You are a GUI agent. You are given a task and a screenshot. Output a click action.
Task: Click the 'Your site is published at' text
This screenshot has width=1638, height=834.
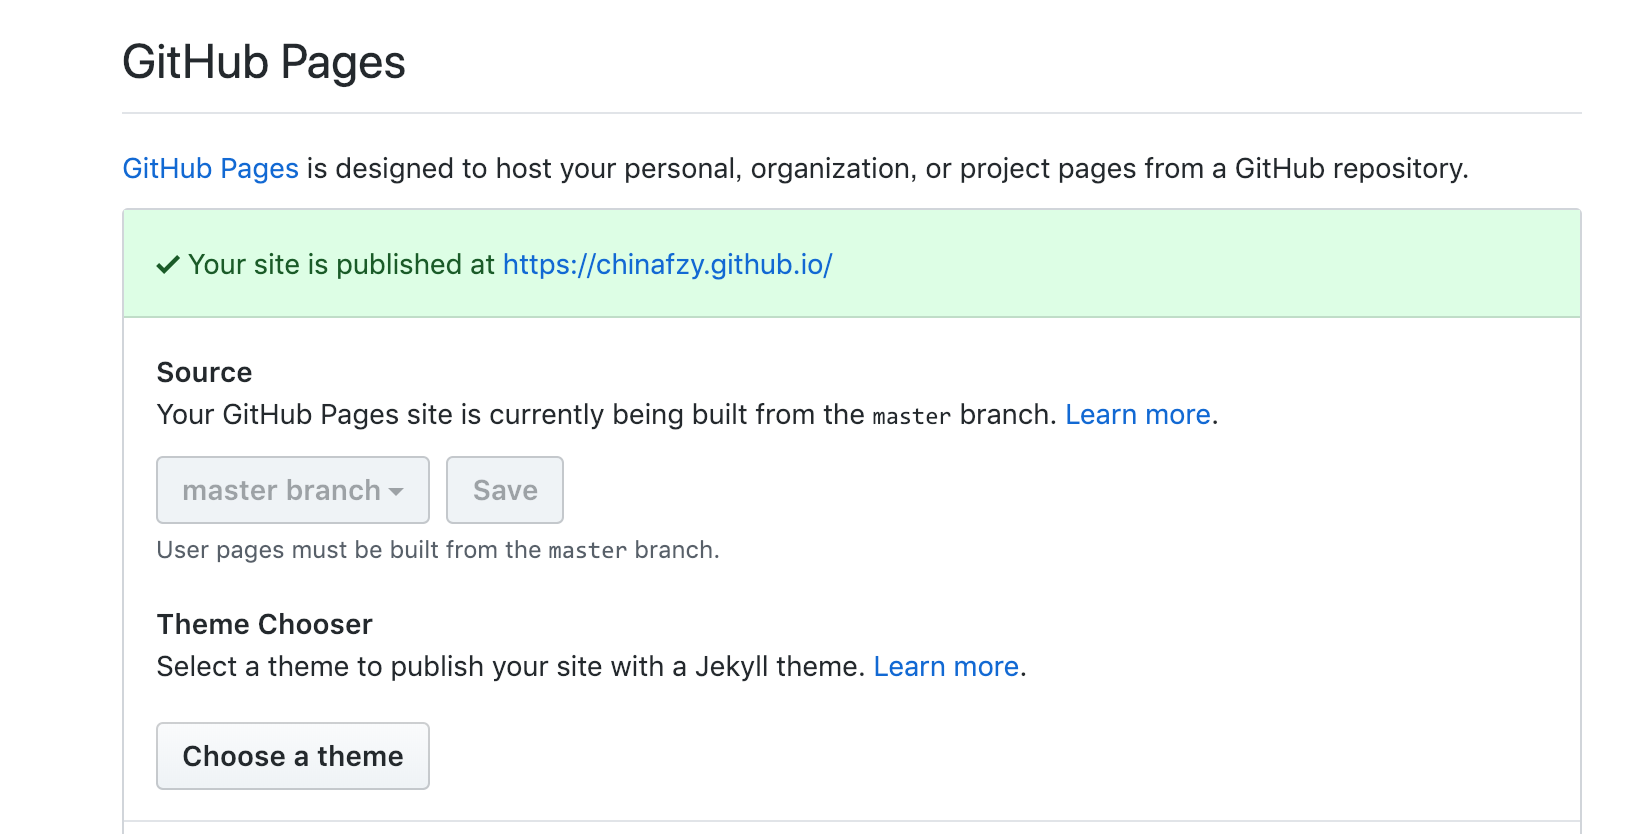341,264
